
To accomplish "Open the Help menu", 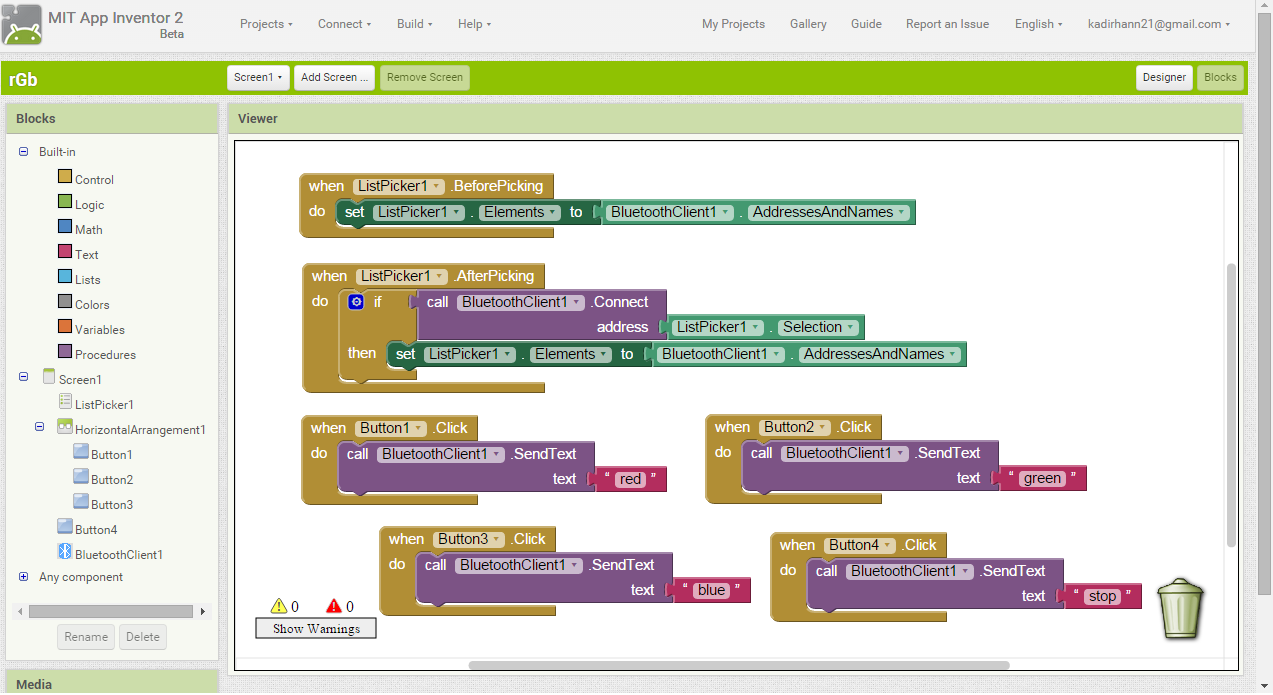I will coord(474,24).
